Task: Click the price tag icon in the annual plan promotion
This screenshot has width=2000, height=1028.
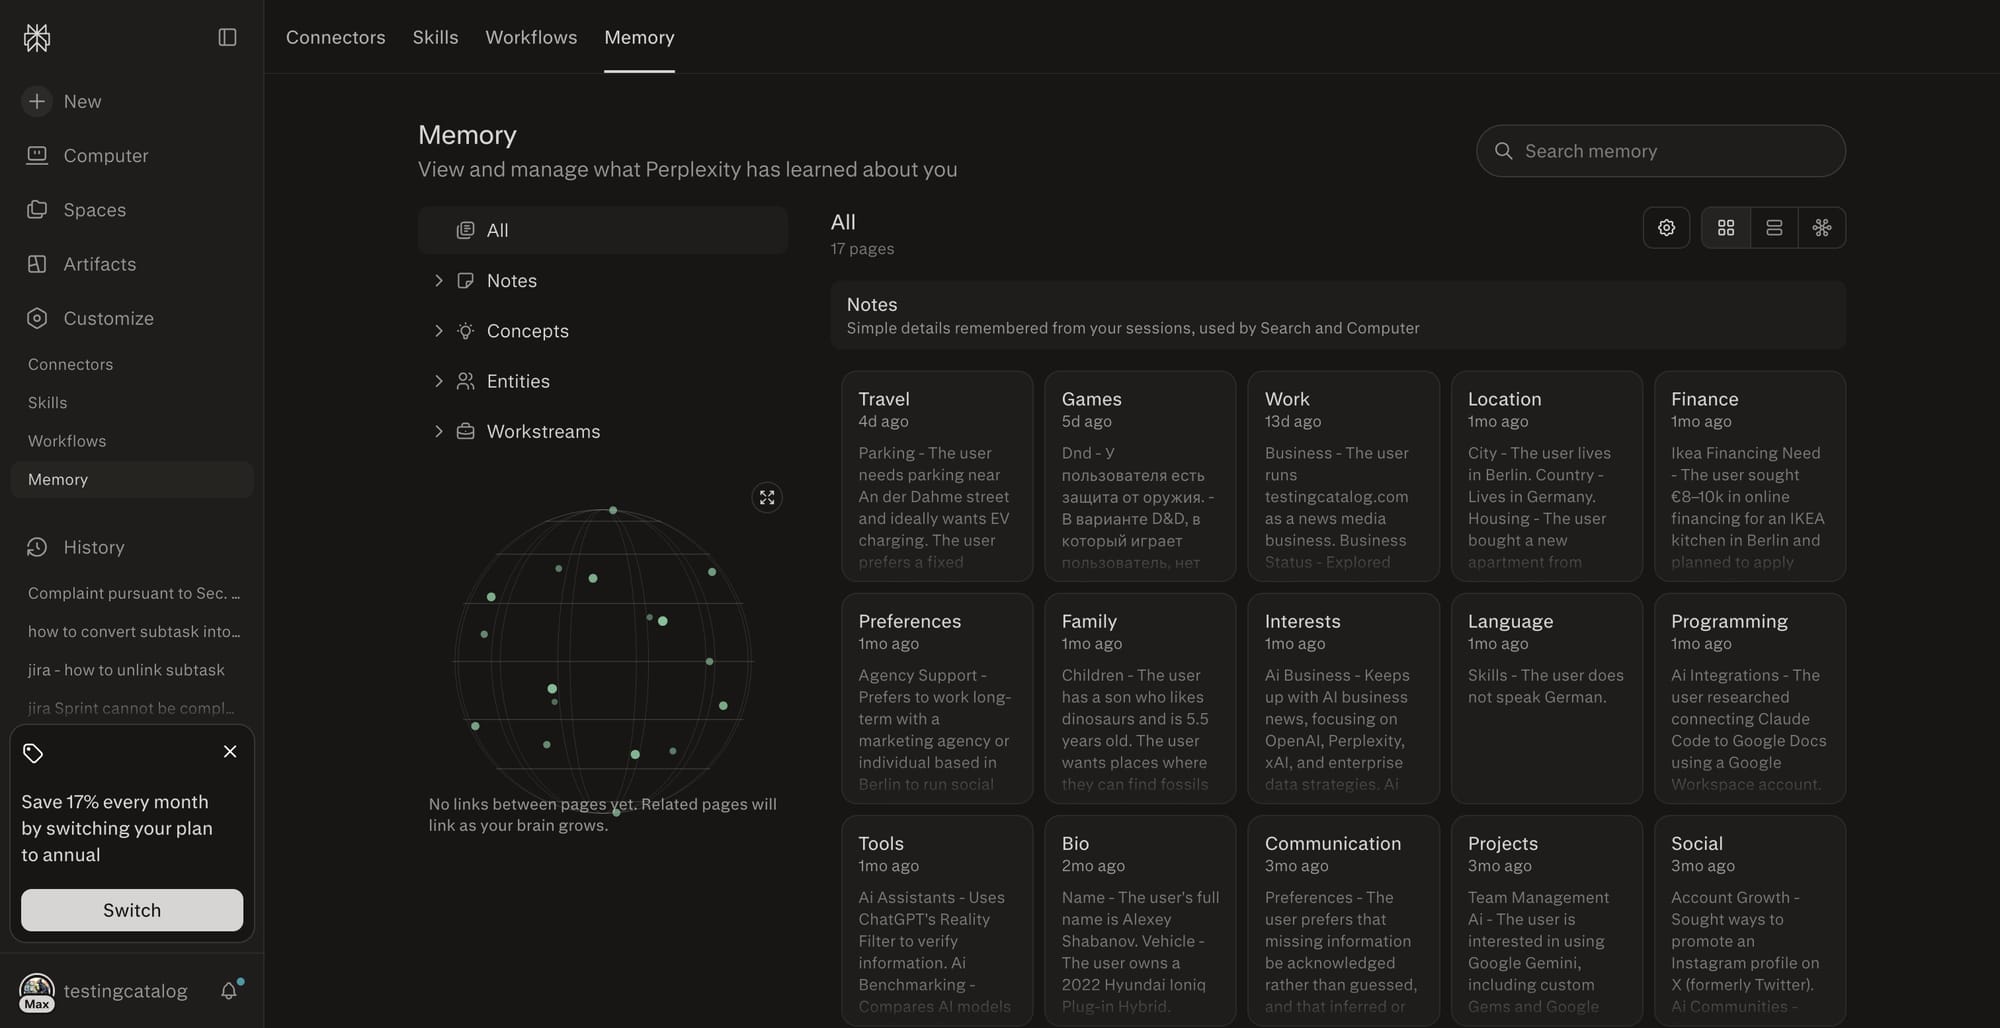Action: [33, 753]
